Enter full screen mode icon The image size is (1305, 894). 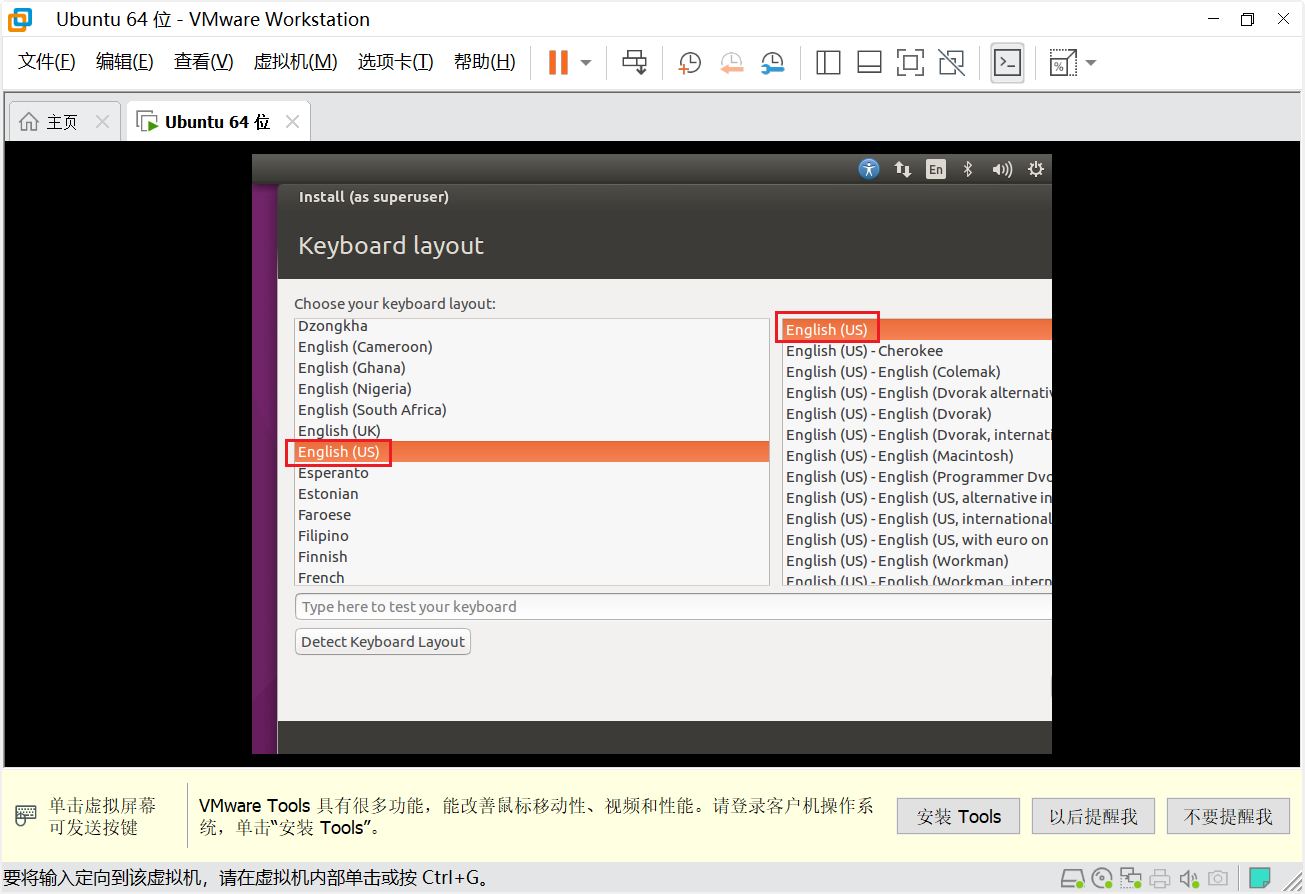click(910, 63)
